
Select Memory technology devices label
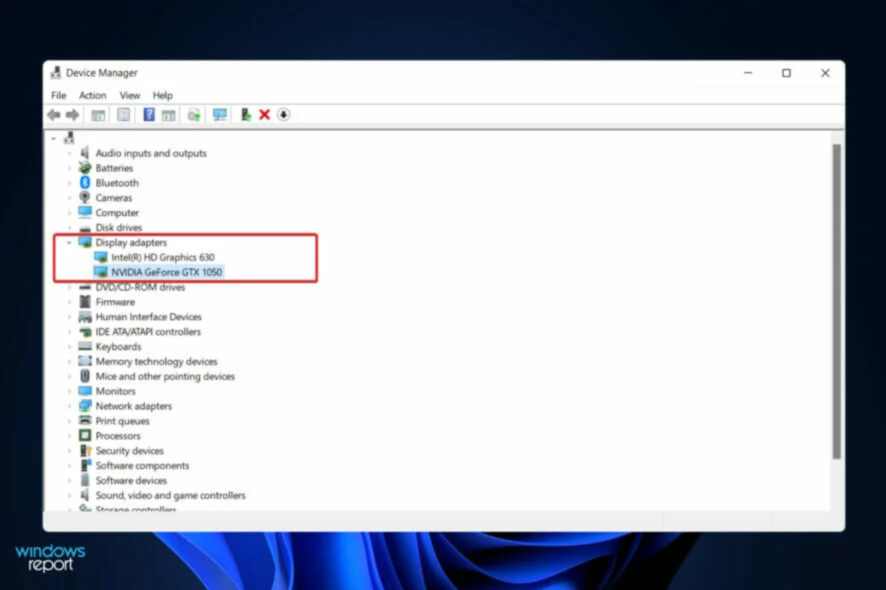coord(157,361)
